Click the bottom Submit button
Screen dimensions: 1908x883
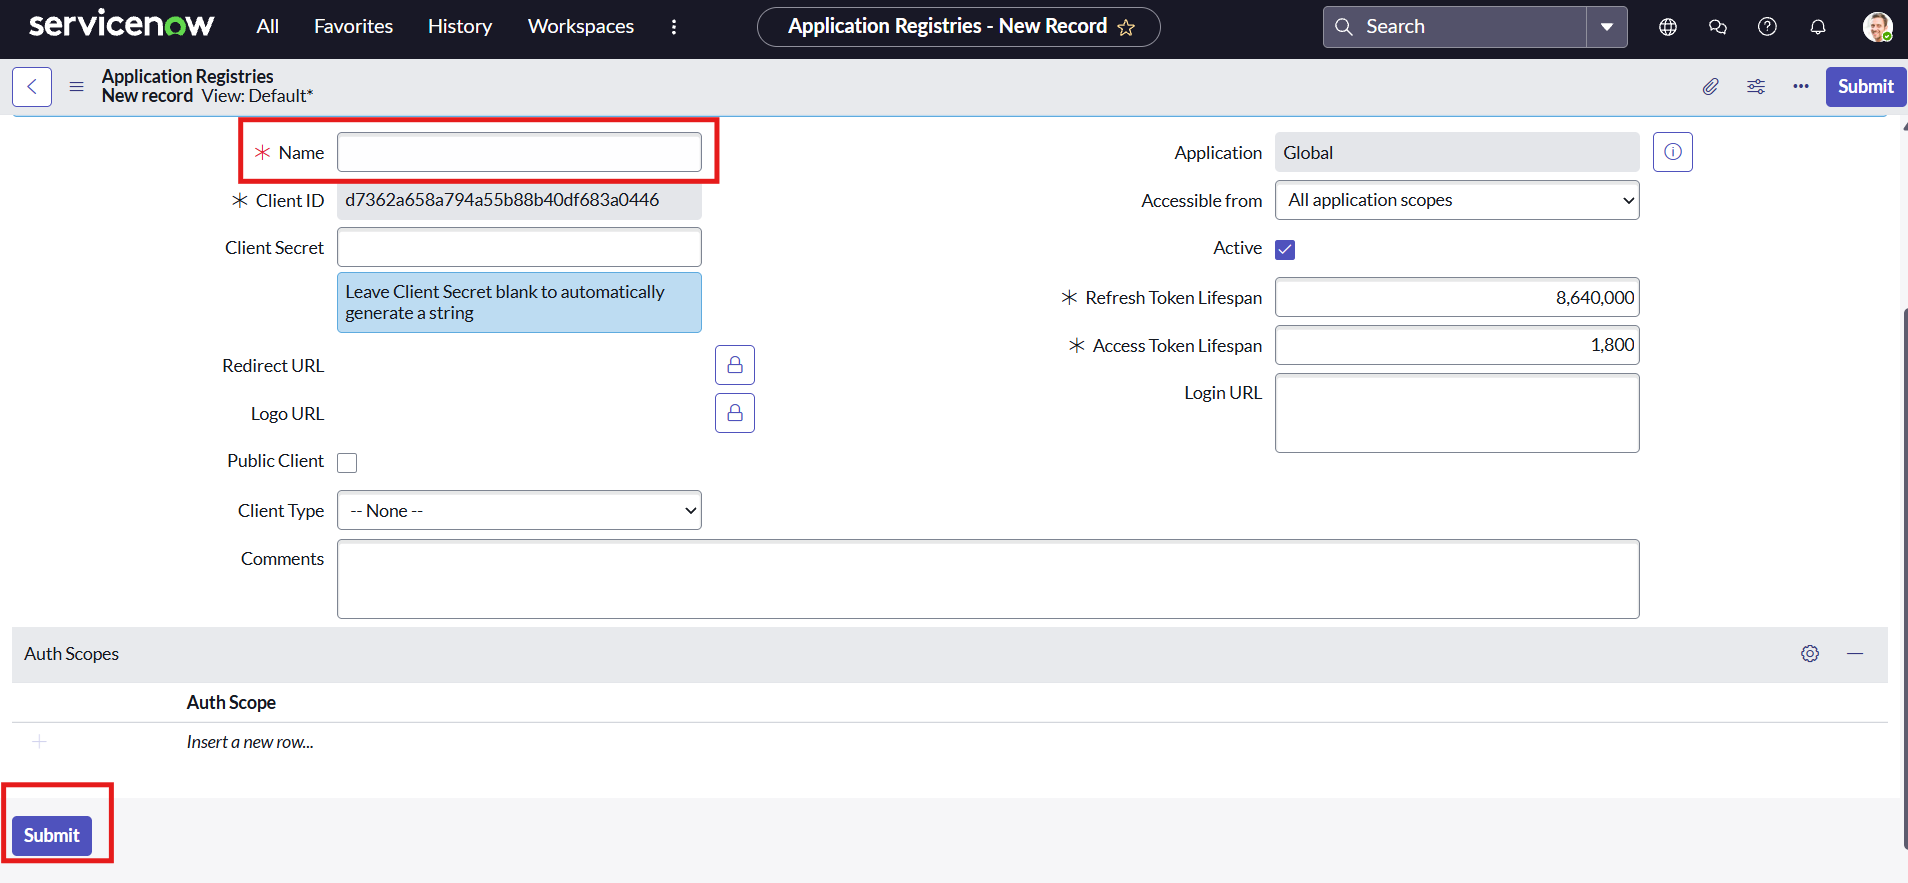52,835
